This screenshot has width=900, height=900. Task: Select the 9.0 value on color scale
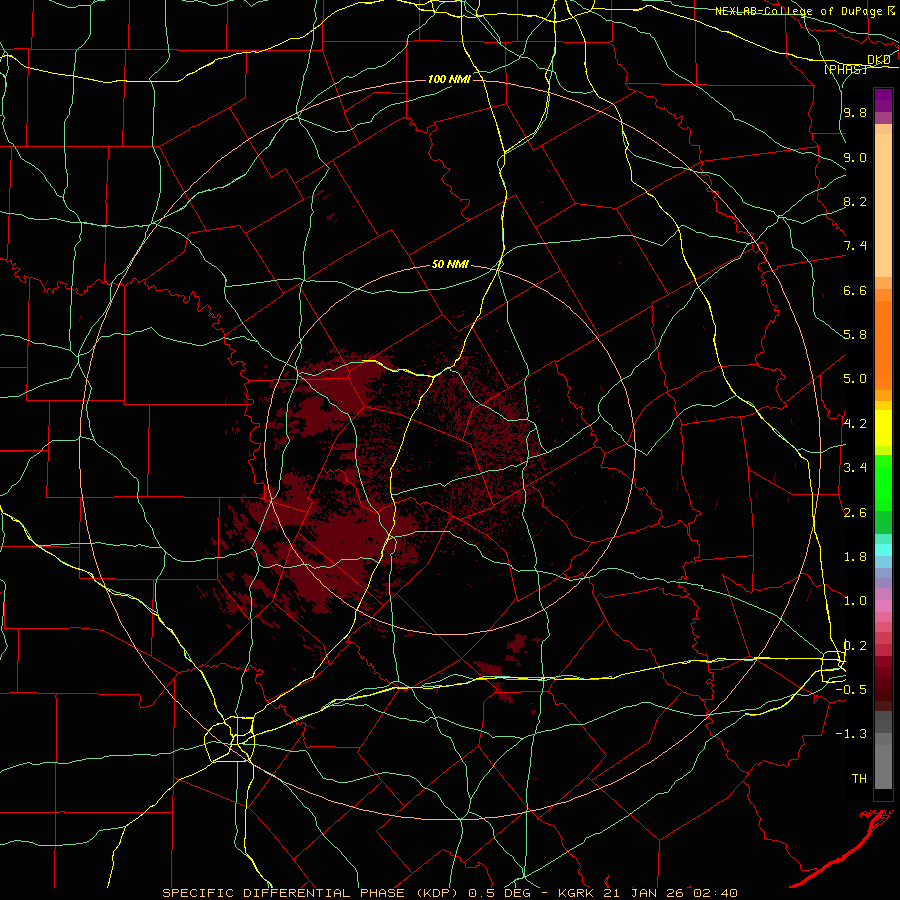click(x=855, y=157)
